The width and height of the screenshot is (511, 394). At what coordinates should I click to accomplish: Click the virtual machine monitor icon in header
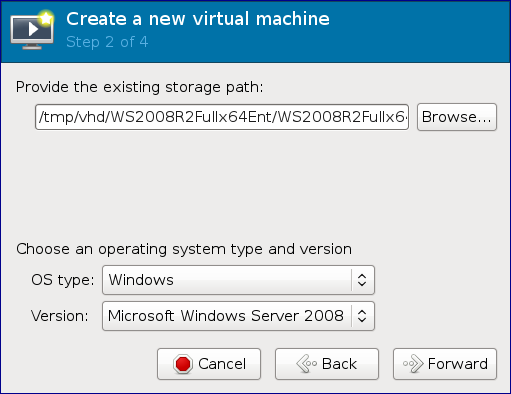pos(32,31)
